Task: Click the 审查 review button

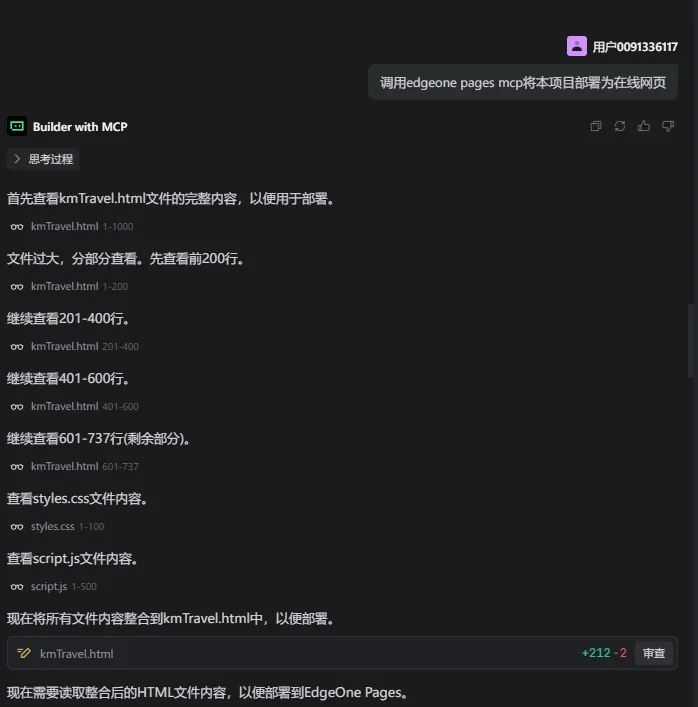Action: tap(654, 653)
